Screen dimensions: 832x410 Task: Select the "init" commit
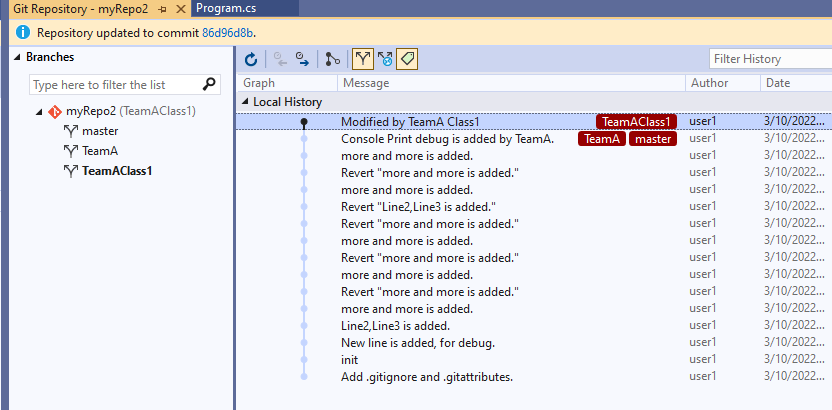coord(350,360)
